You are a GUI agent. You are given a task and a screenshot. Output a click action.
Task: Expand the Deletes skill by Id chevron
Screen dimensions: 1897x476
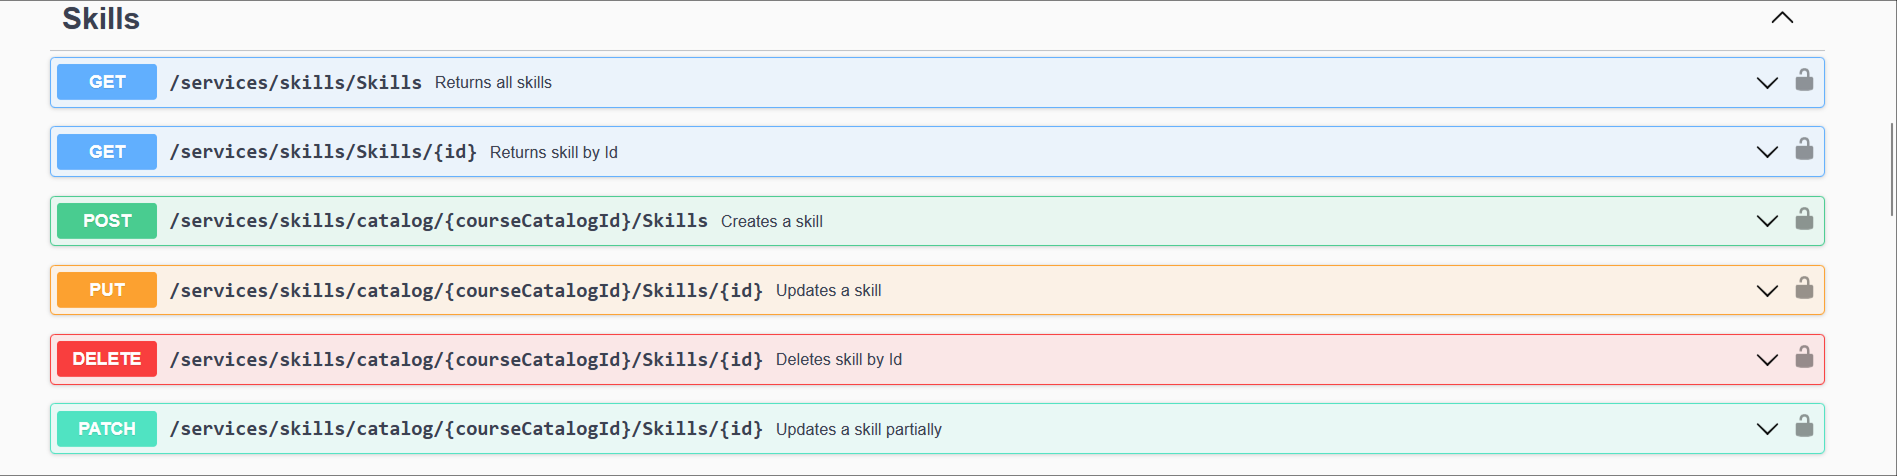(1767, 360)
